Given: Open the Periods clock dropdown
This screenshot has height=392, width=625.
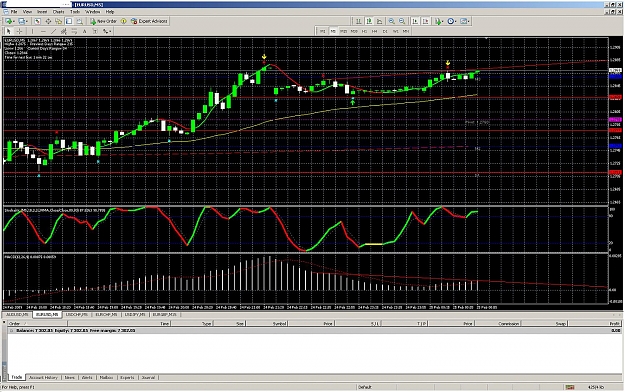Looking at the screenshot, I should [452, 21].
